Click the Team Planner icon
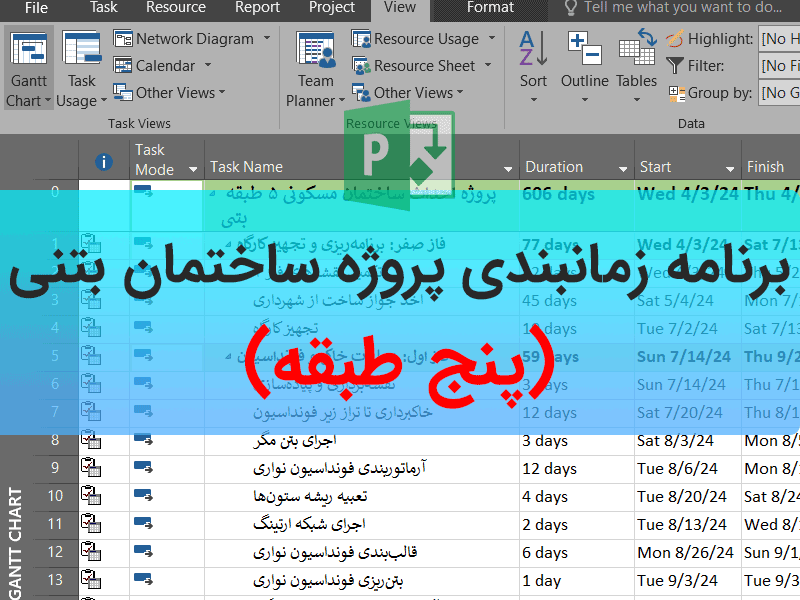 316,52
